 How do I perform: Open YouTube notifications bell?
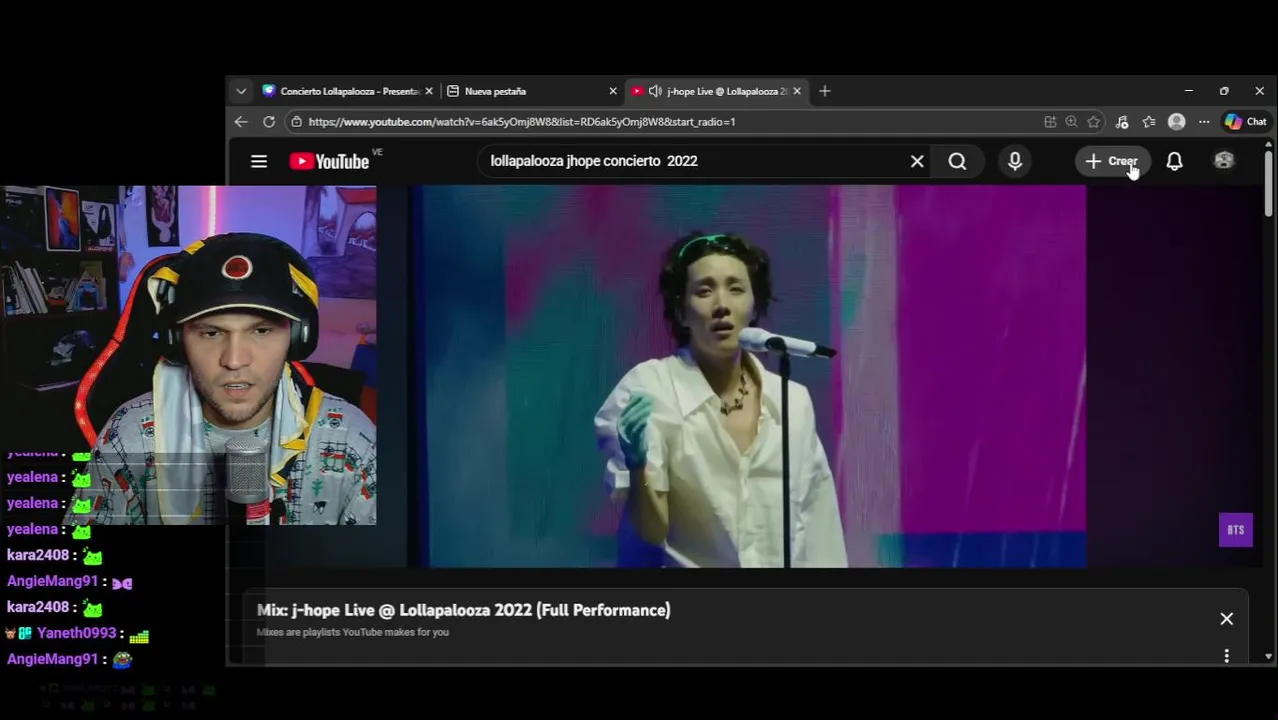point(1175,161)
